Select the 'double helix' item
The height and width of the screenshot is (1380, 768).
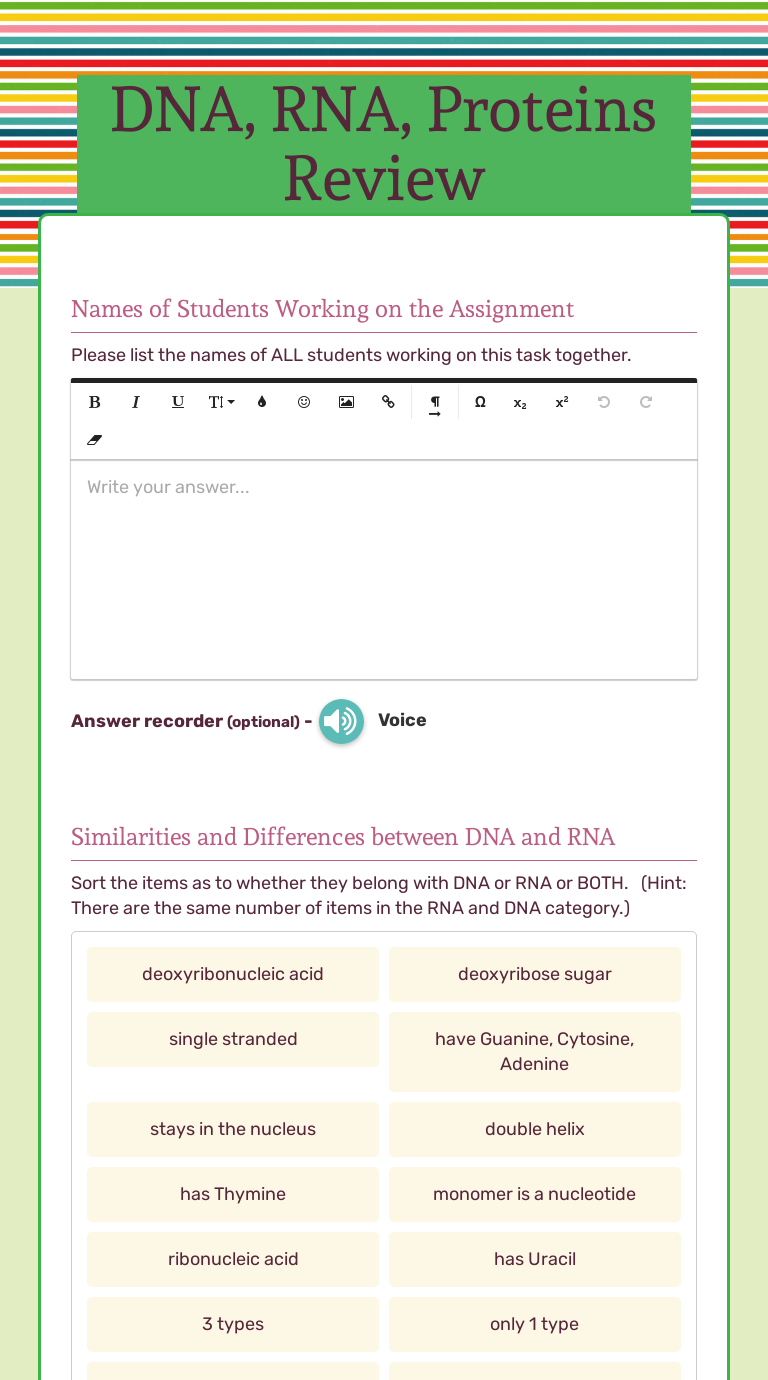[535, 1129]
